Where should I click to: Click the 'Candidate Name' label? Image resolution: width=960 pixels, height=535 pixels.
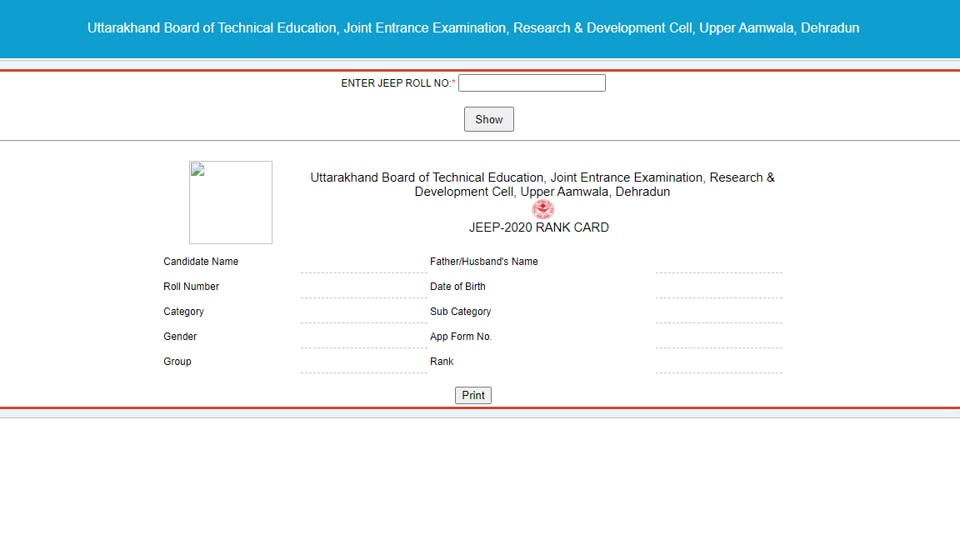click(x=201, y=261)
